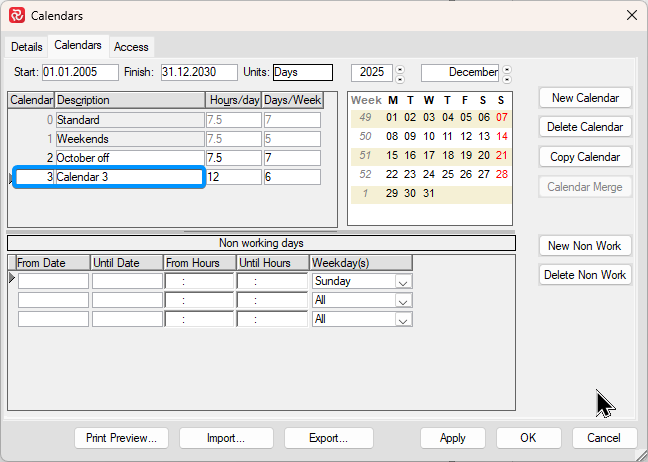Click the Export button
Viewport: 648px width, 462px height.
pos(328,438)
